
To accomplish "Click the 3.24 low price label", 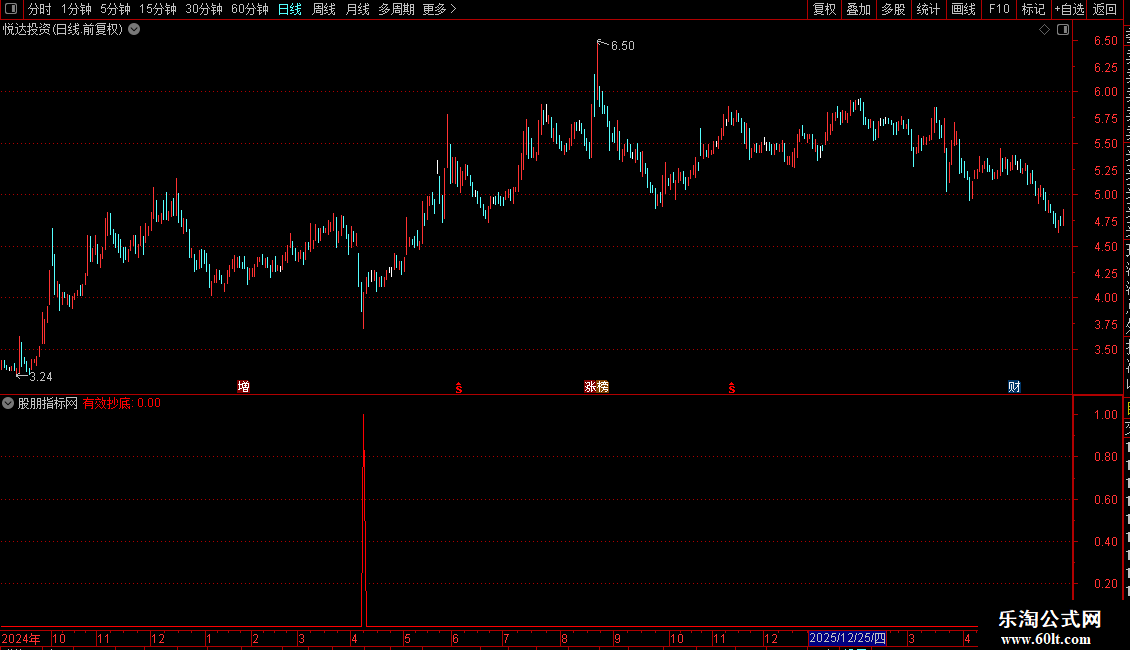I will [40, 377].
